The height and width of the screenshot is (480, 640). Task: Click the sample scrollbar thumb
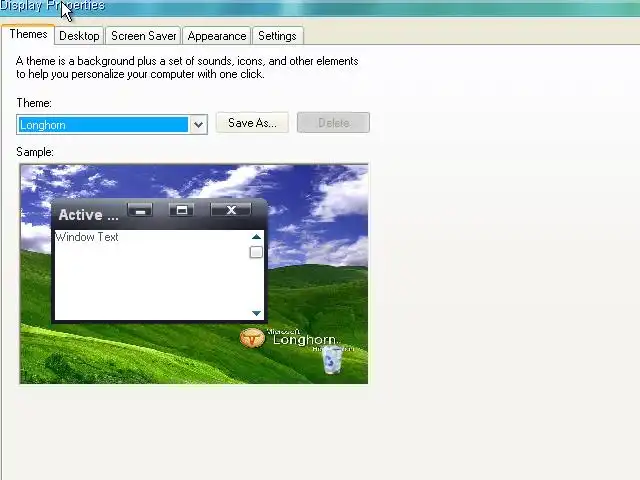(256, 252)
